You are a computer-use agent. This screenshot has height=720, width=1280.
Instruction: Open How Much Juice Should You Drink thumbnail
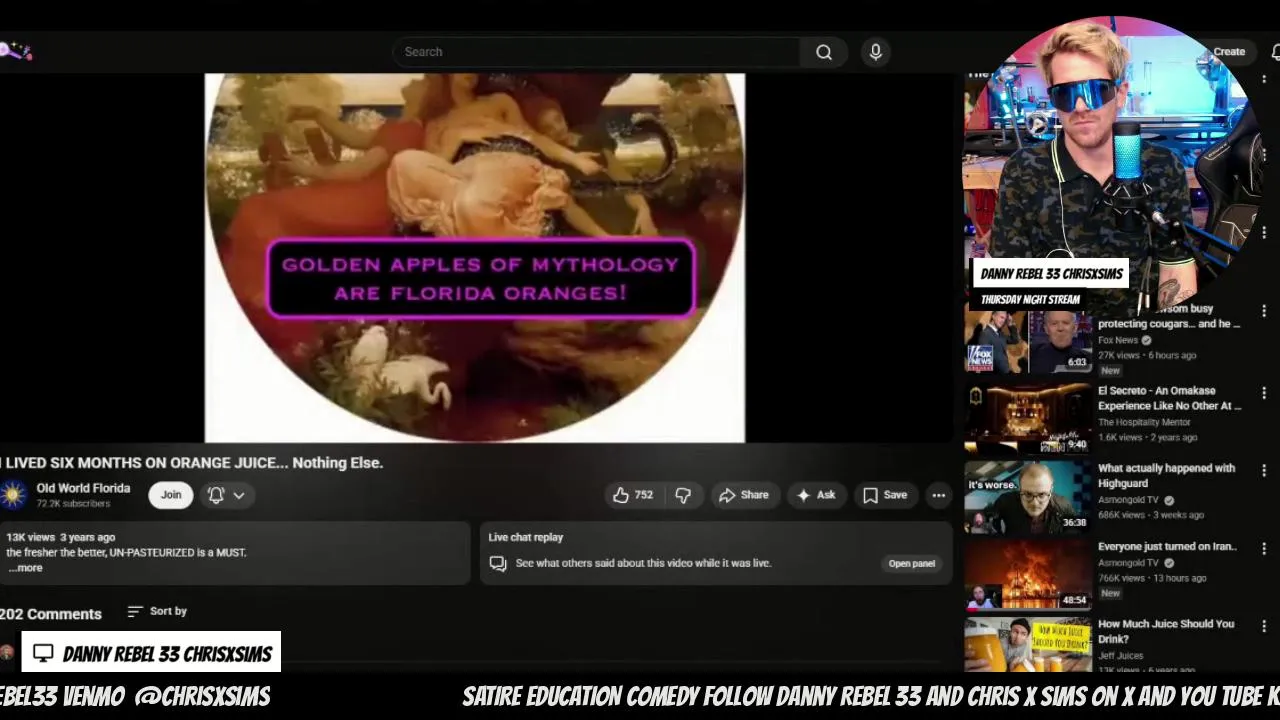pyautogui.click(x=1028, y=646)
